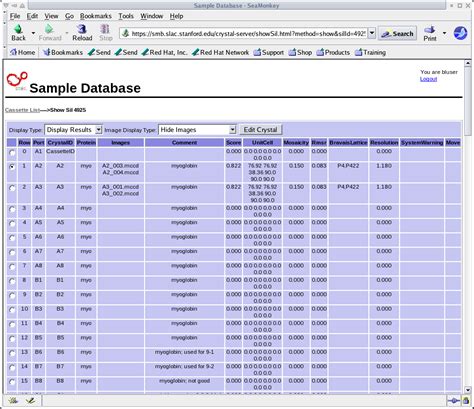Open the Bookmarks toolbar folder

tap(63, 52)
